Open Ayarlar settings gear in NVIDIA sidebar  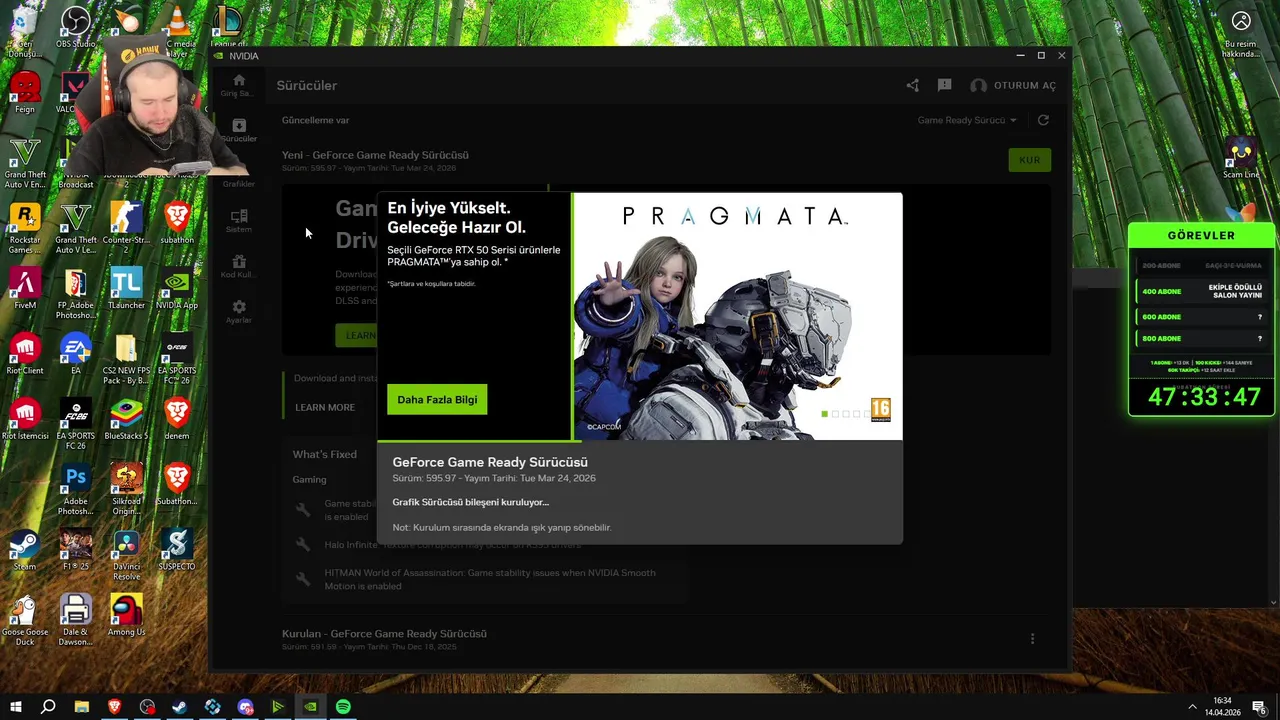[238, 311]
